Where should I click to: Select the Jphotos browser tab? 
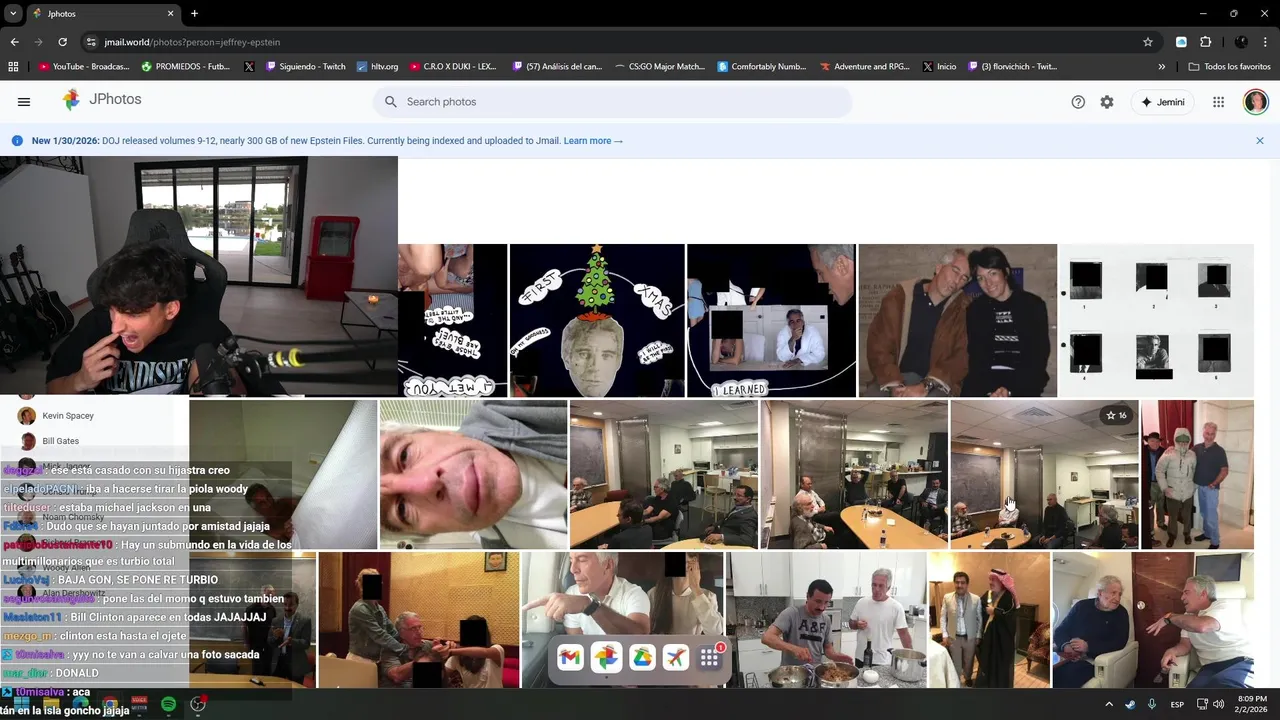coord(102,14)
